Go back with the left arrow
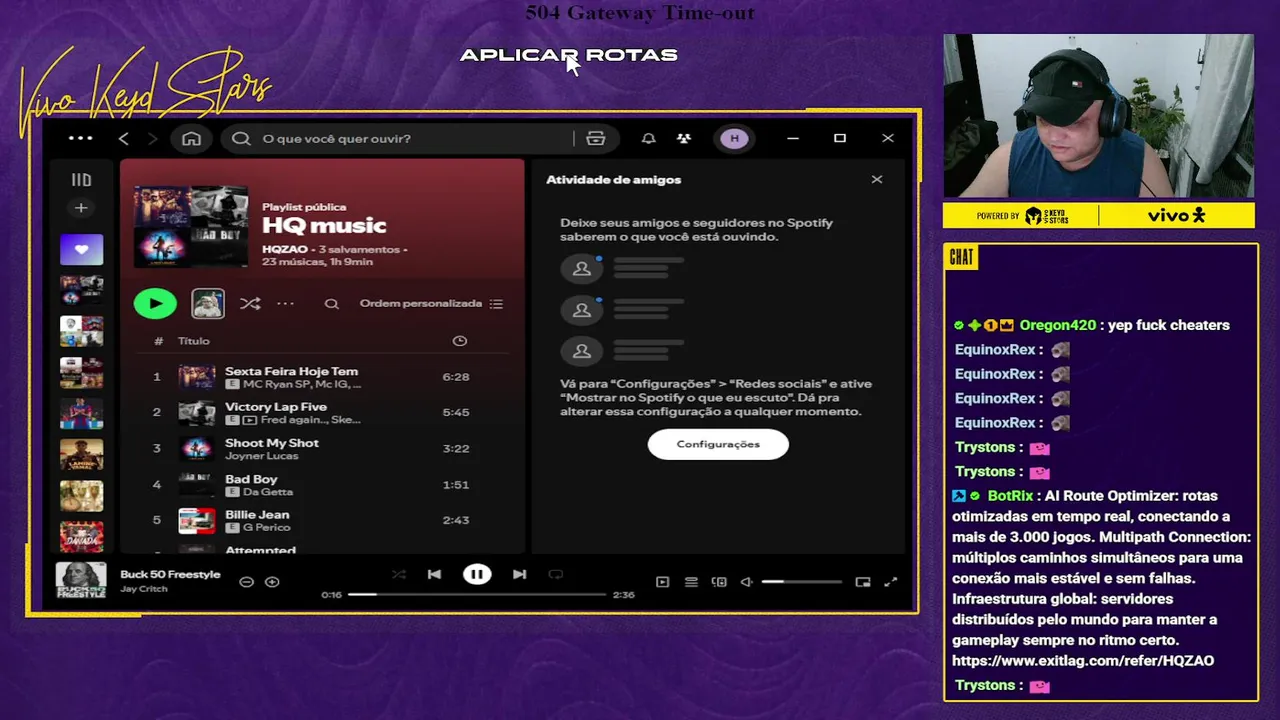Viewport: 1280px width, 720px height. (x=124, y=138)
